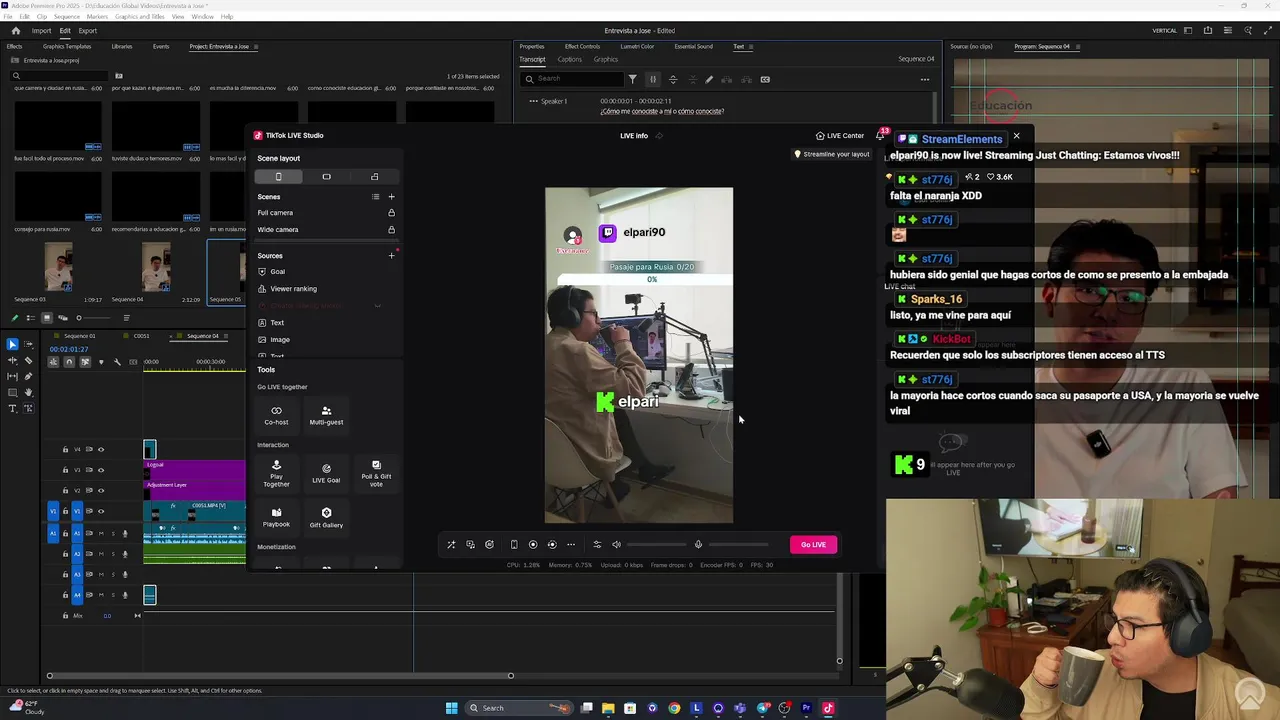
Task: Click the Windows taskbar Search box
Action: coord(520,708)
